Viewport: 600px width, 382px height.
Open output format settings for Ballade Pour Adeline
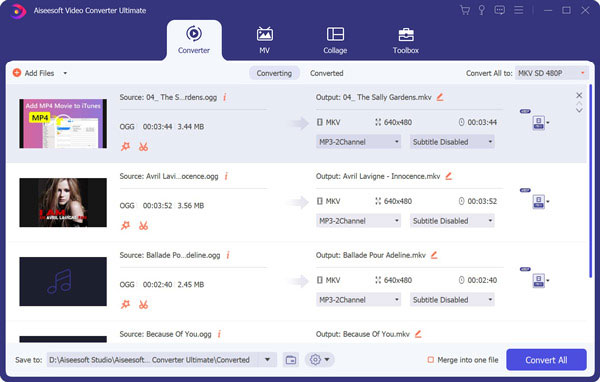[539, 280]
